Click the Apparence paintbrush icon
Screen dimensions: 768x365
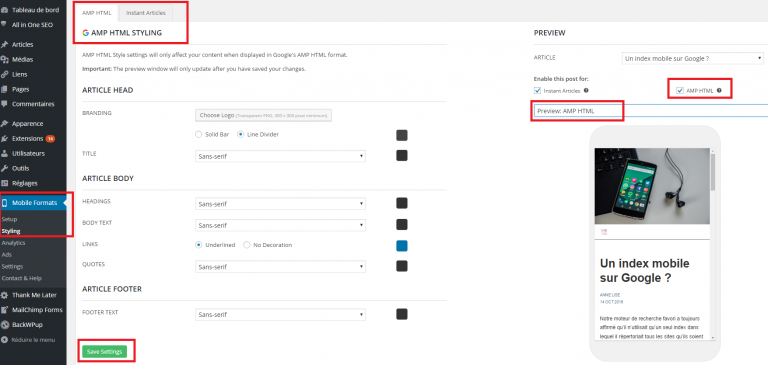[5, 123]
